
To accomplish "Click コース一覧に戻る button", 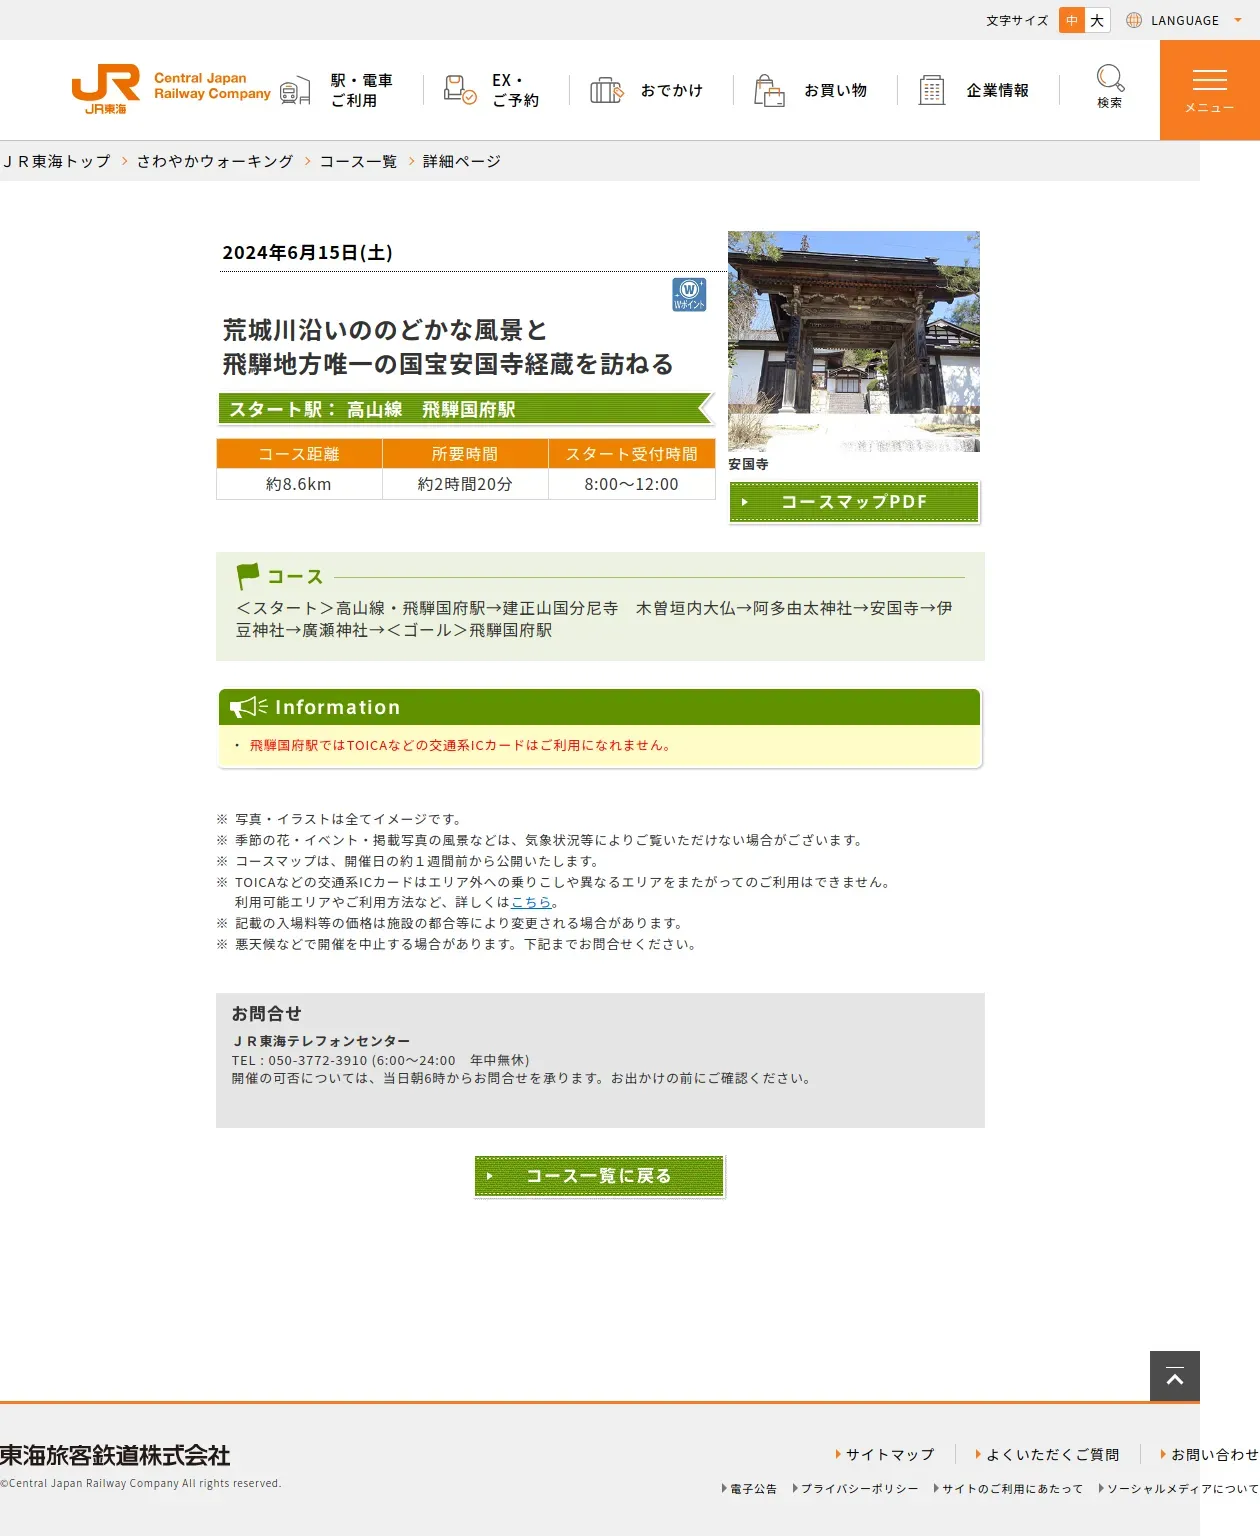I will (x=599, y=1176).
